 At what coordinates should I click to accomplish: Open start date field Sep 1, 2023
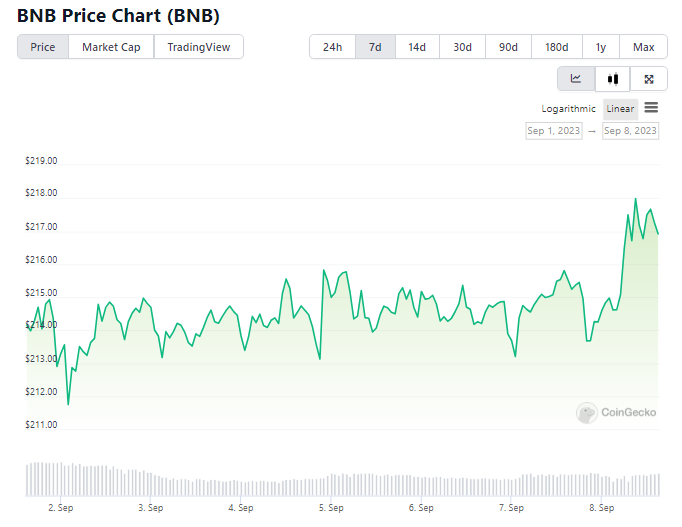click(x=554, y=131)
